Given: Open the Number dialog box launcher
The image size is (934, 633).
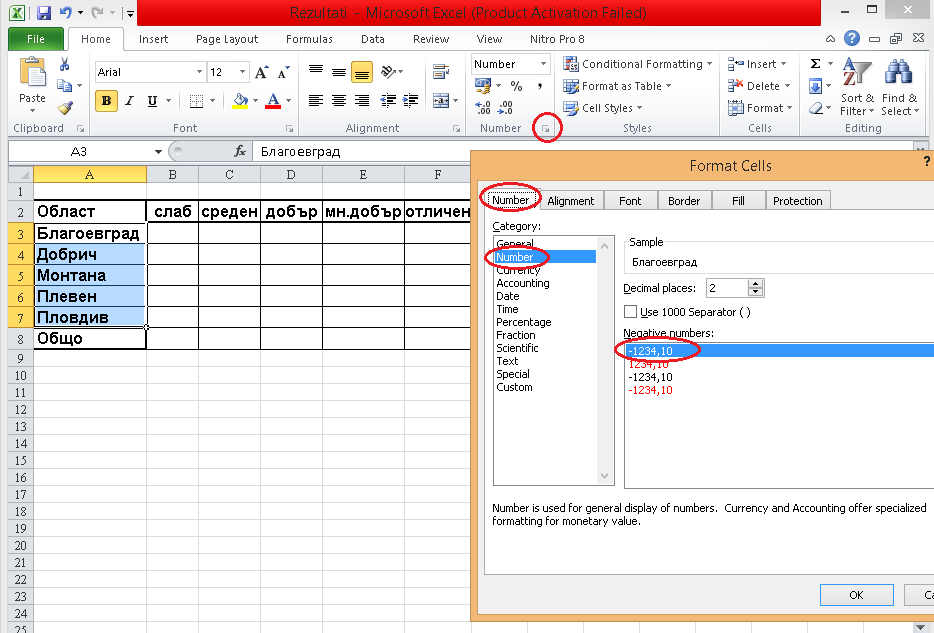Looking at the screenshot, I should pos(546,129).
